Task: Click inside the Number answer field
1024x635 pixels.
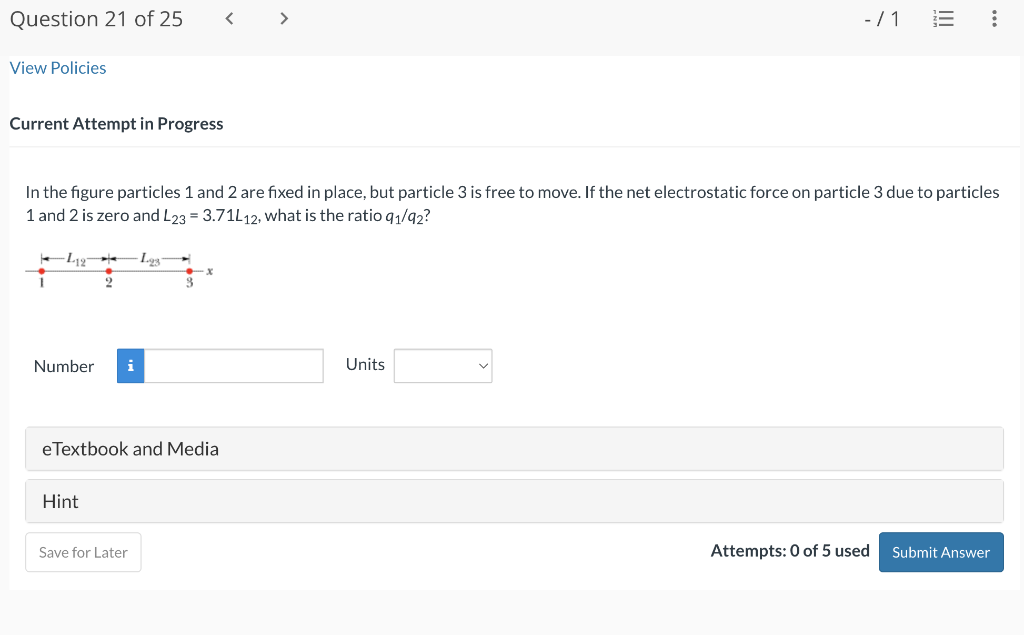Action: (x=233, y=366)
